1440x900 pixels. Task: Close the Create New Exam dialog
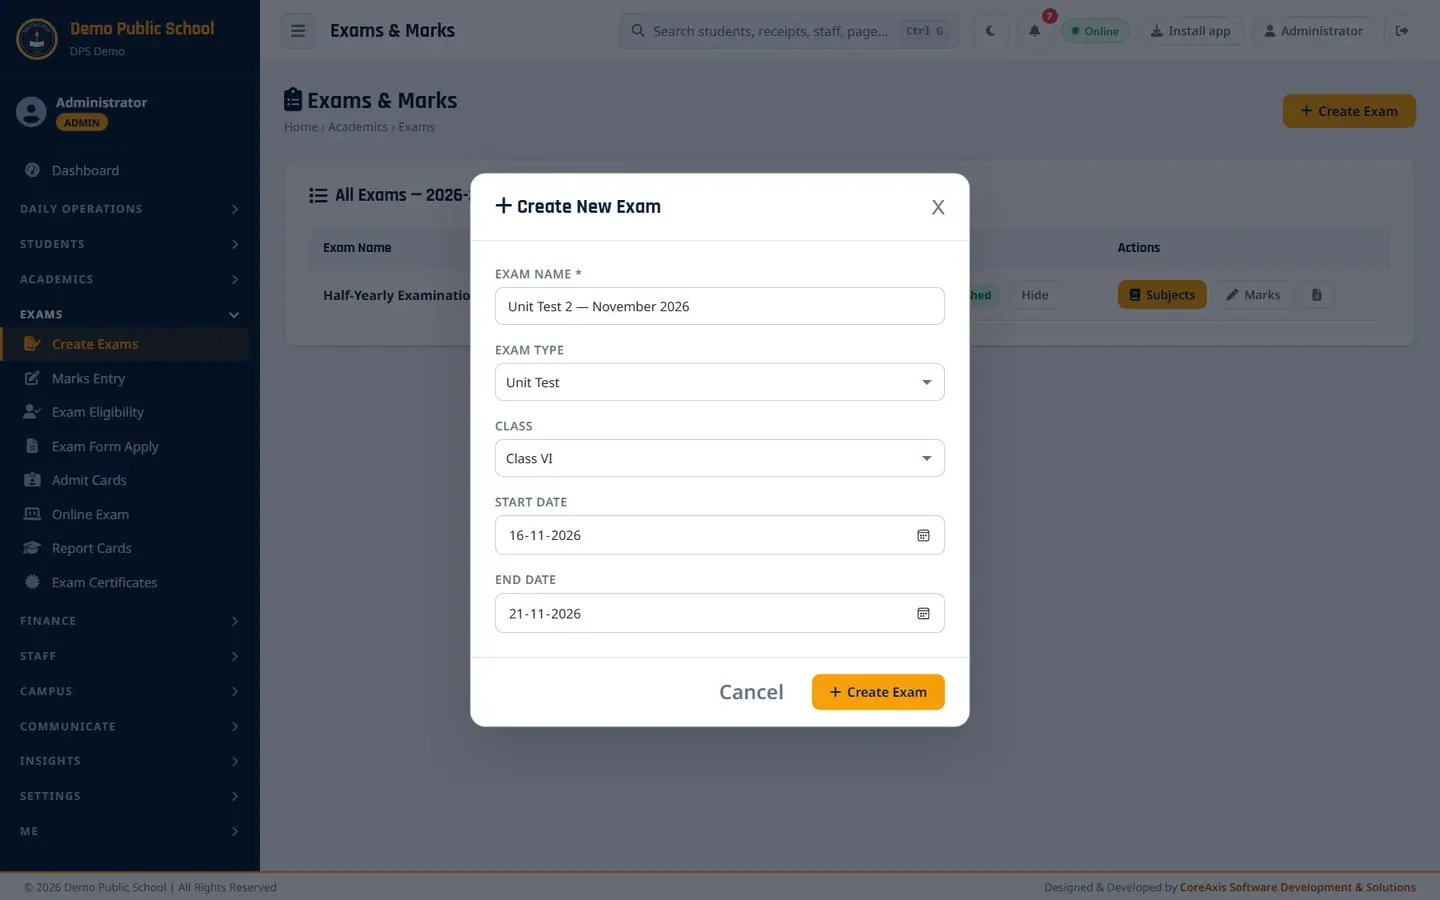tap(938, 207)
